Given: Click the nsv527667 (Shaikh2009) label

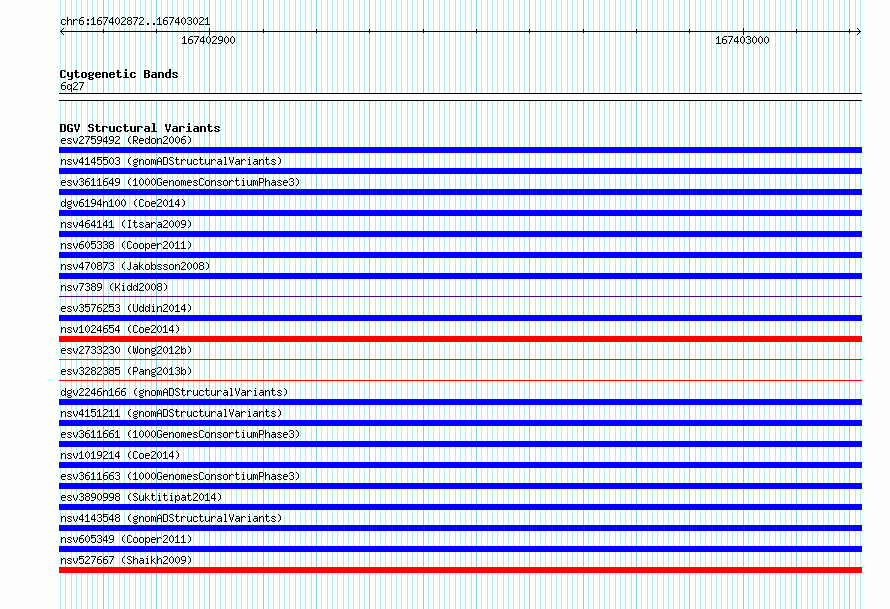Looking at the screenshot, I should click(126, 560).
